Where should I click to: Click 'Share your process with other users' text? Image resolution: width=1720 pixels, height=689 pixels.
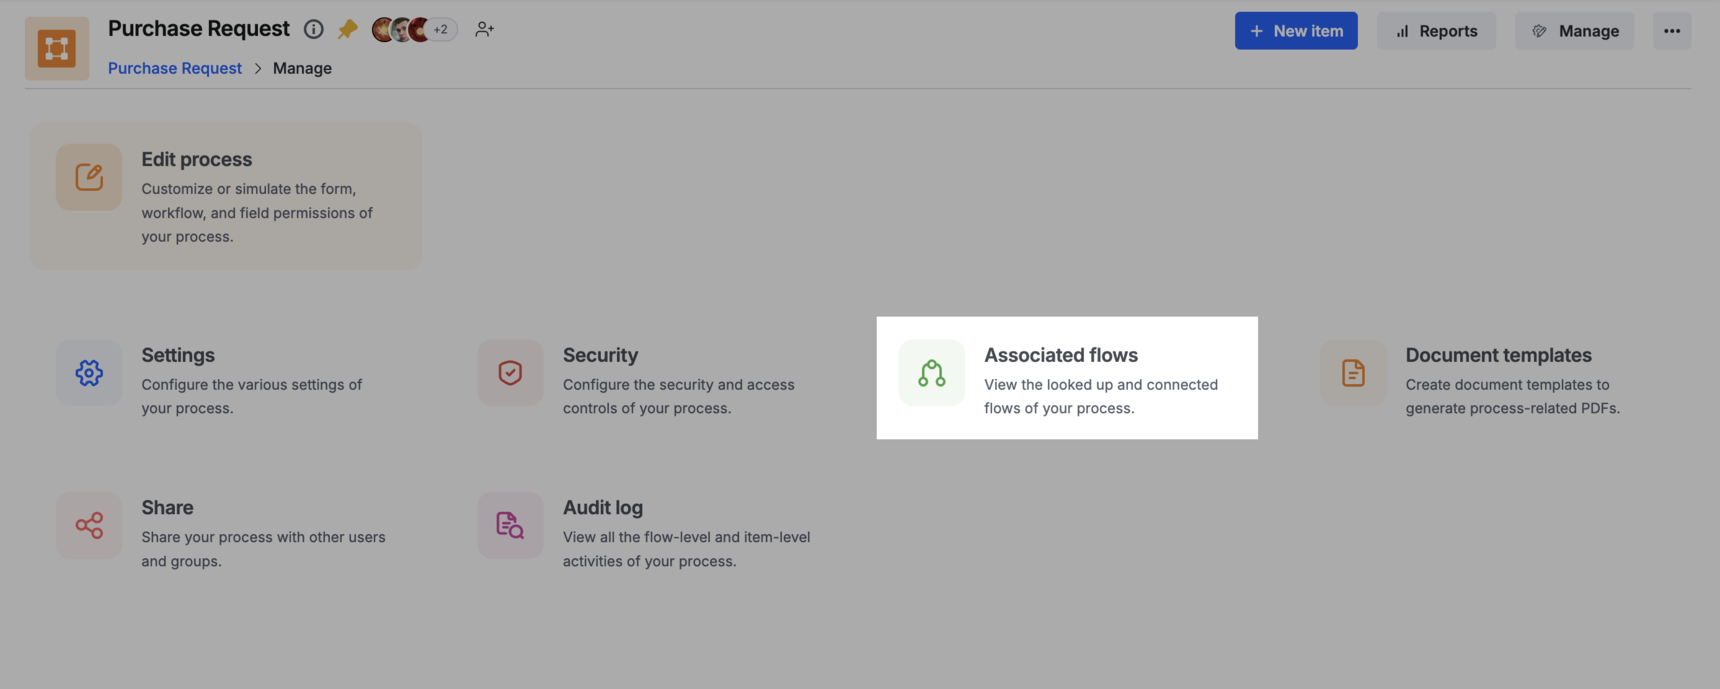263,537
